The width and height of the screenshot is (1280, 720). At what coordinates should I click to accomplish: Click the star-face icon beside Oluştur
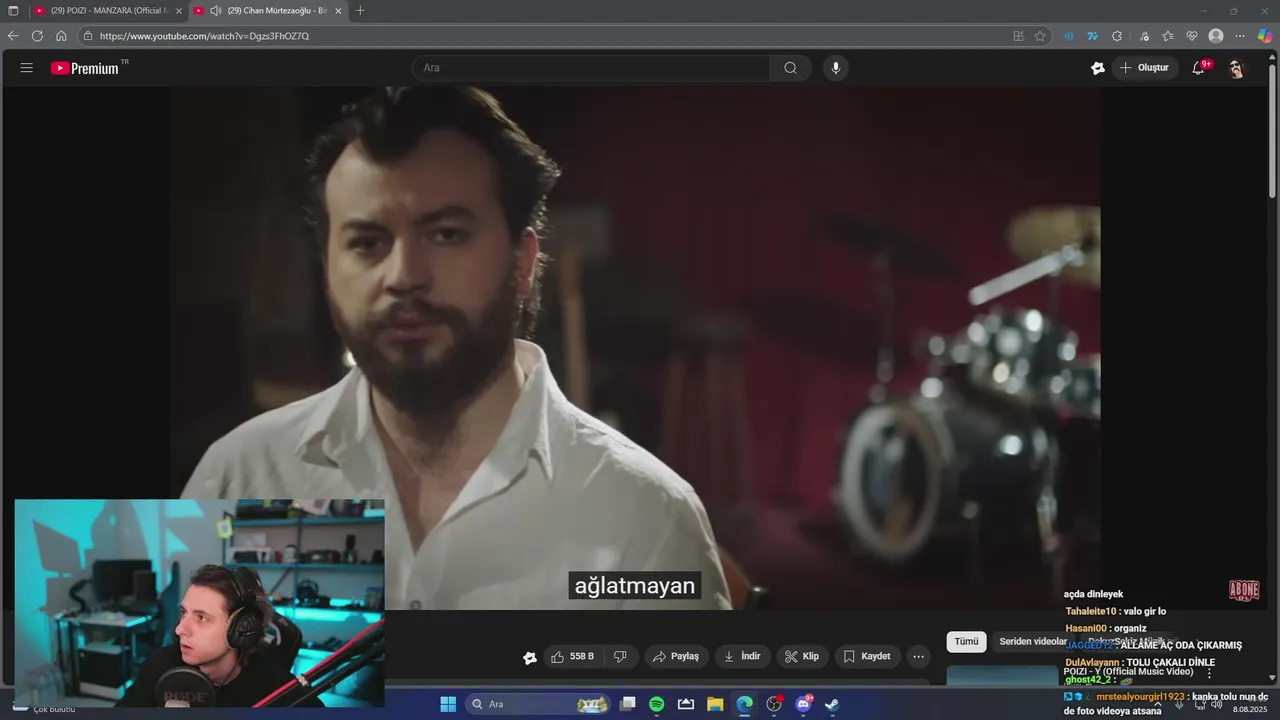[1098, 68]
